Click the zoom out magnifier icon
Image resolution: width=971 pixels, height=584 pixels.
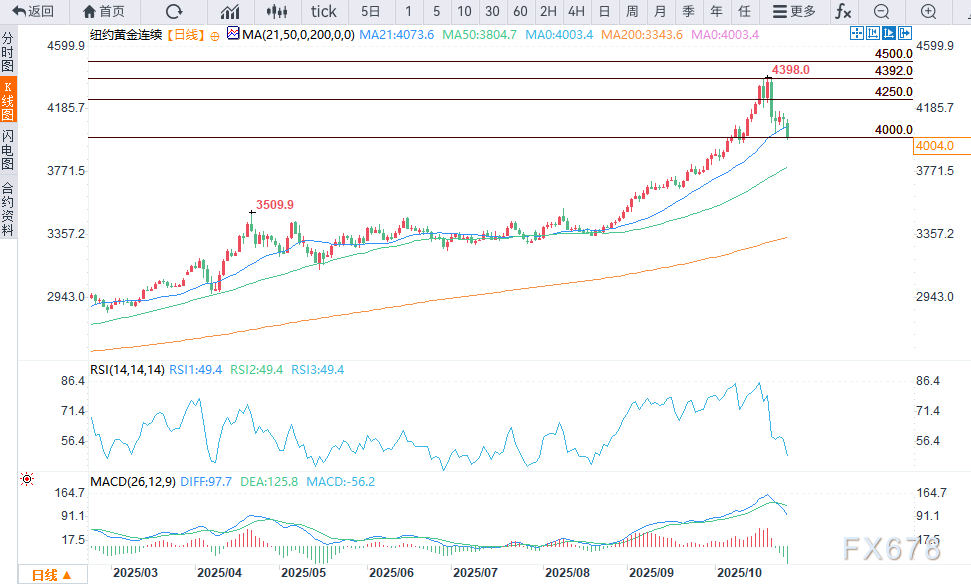(x=881, y=12)
